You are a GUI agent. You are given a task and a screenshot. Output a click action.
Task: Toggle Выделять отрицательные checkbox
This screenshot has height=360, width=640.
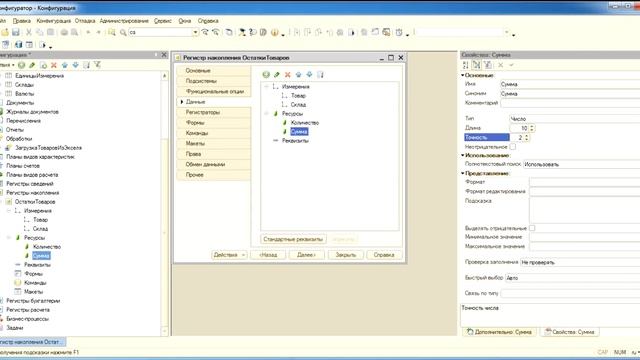(x=532, y=228)
